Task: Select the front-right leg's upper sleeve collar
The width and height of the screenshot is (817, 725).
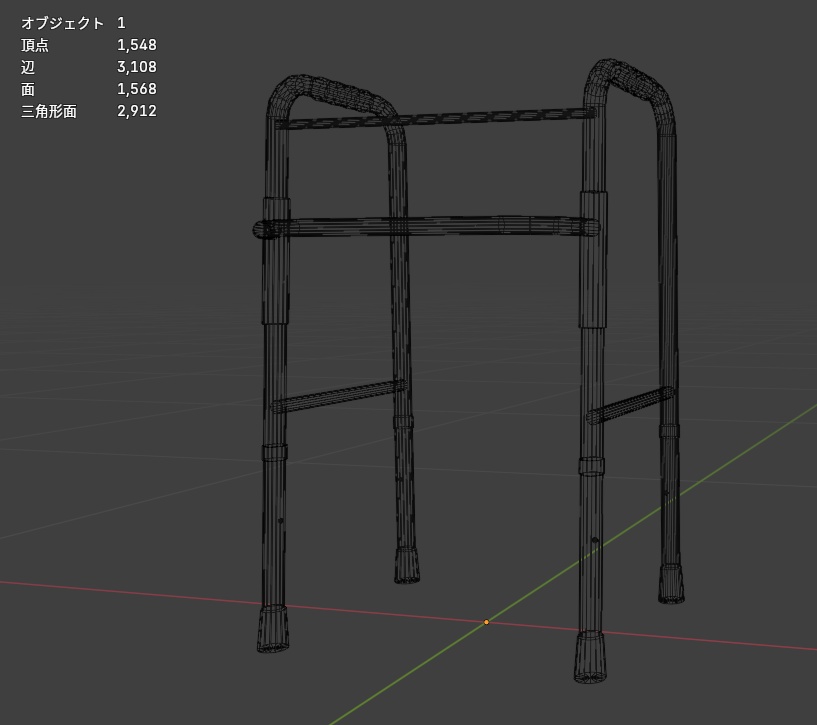Action: point(593,260)
